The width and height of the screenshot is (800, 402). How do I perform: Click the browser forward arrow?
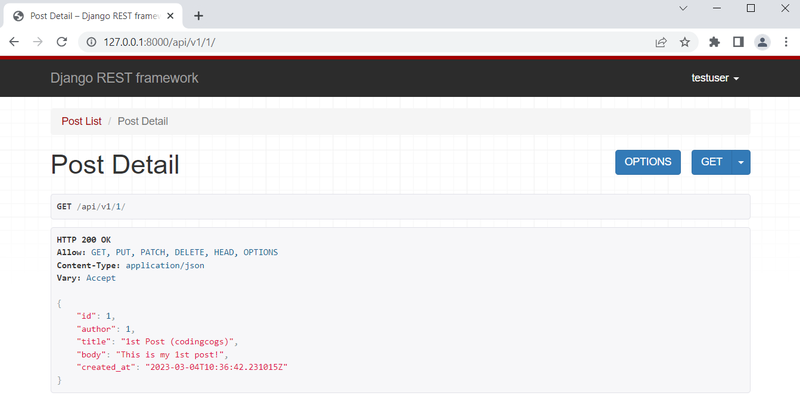[38, 42]
